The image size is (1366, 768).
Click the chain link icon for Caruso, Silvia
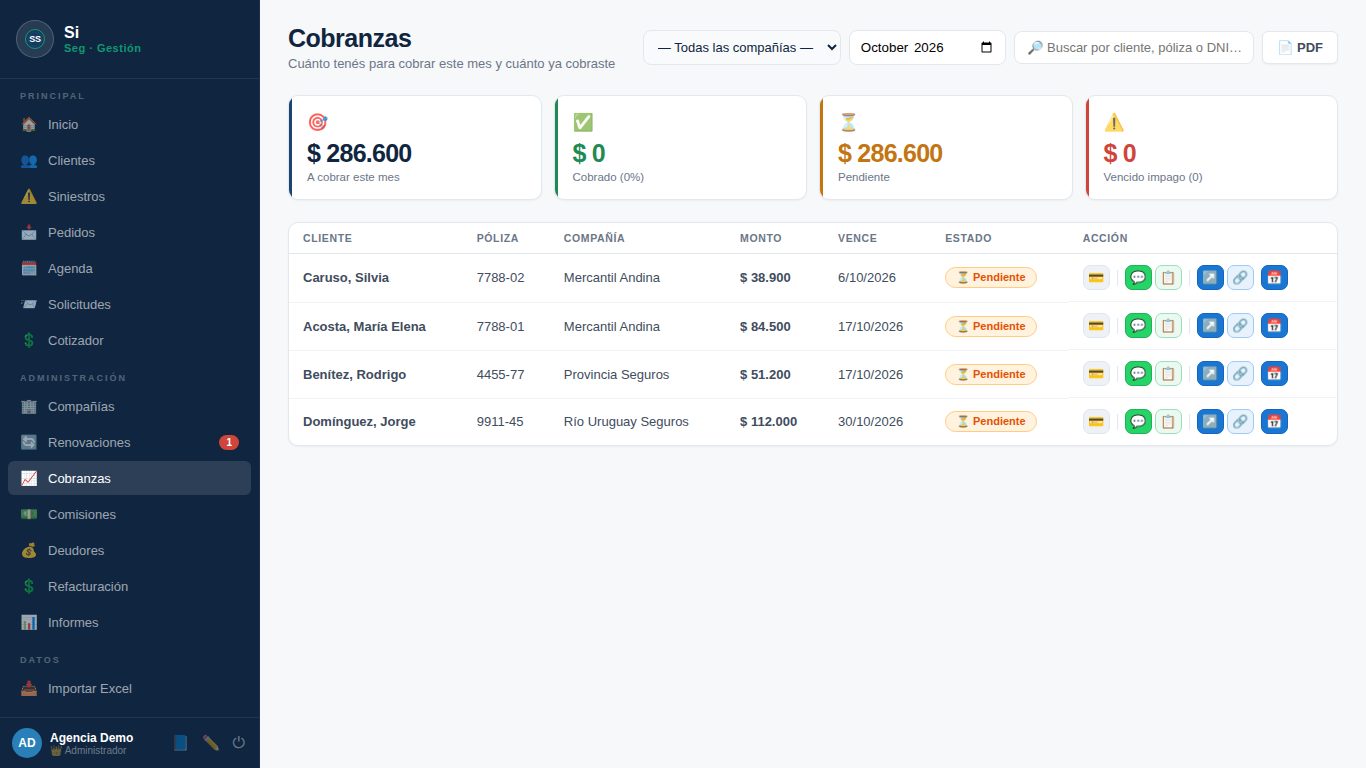1240,277
